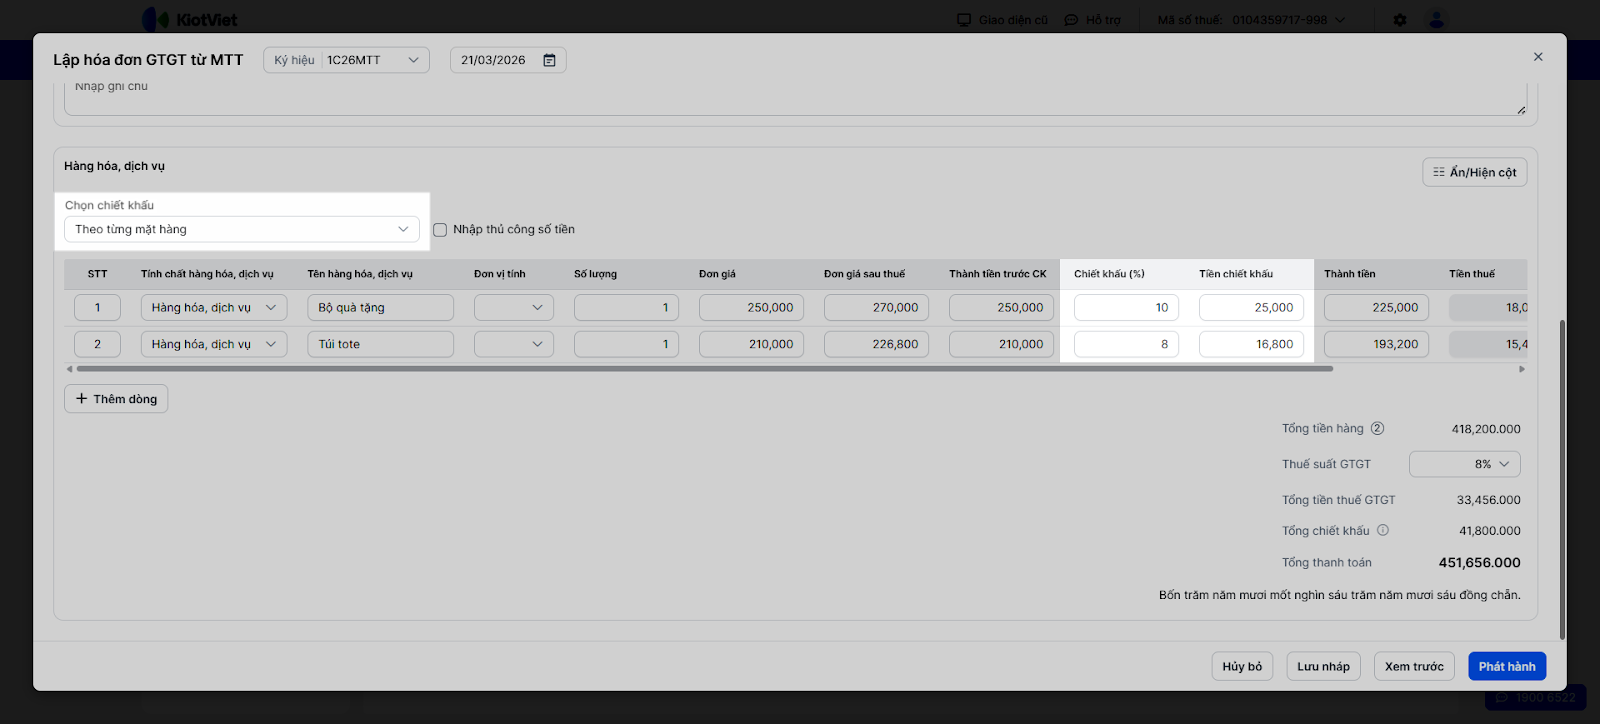Click the resize grip of the notes textarea
Screen dimensions: 1600x724
click(x=1521, y=110)
